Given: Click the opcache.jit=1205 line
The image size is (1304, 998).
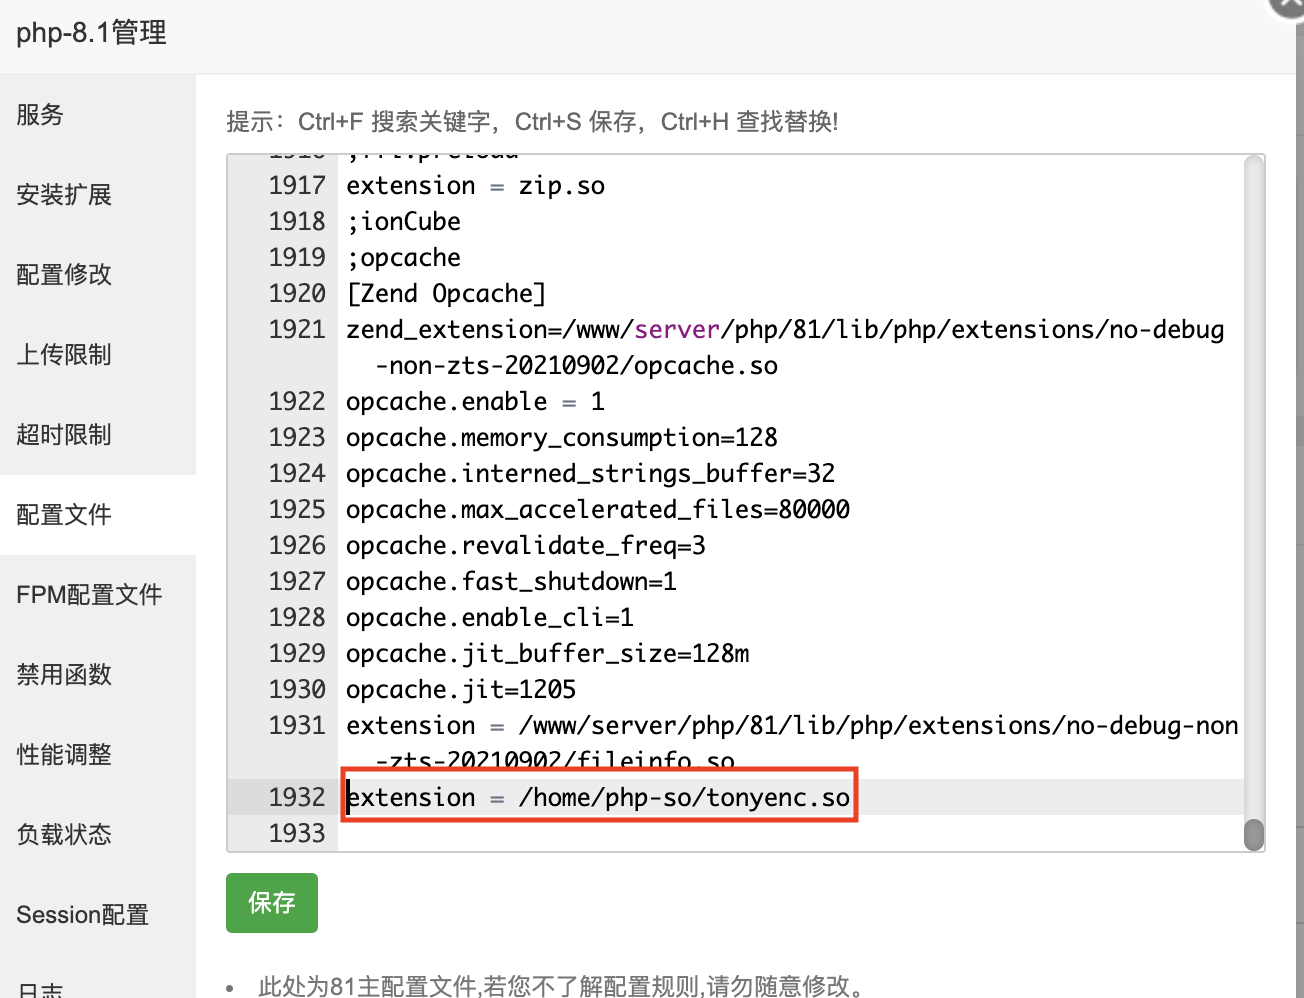Looking at the screenshot, I should point(461,690).
